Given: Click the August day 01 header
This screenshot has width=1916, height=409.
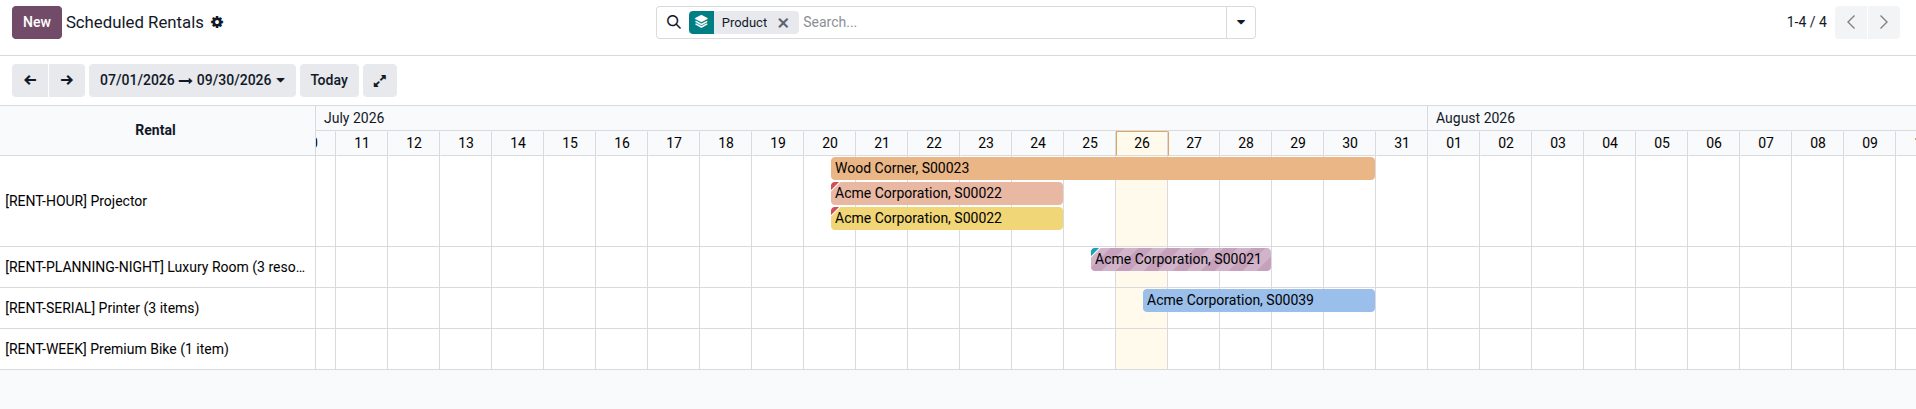Looking at the screenshot, I should point(1454,143).
